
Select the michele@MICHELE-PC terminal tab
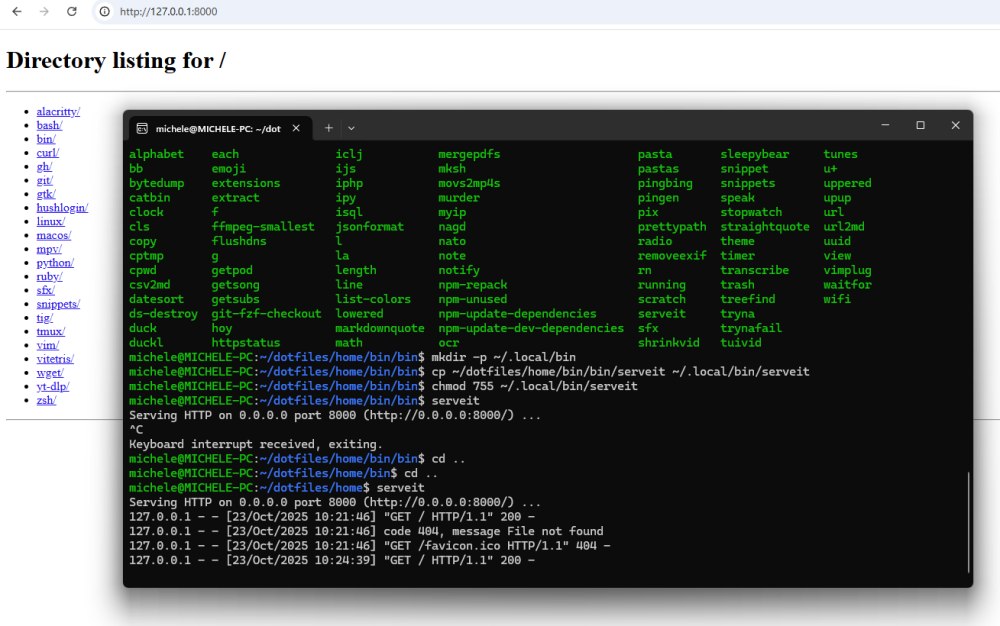tap(217, 128)
